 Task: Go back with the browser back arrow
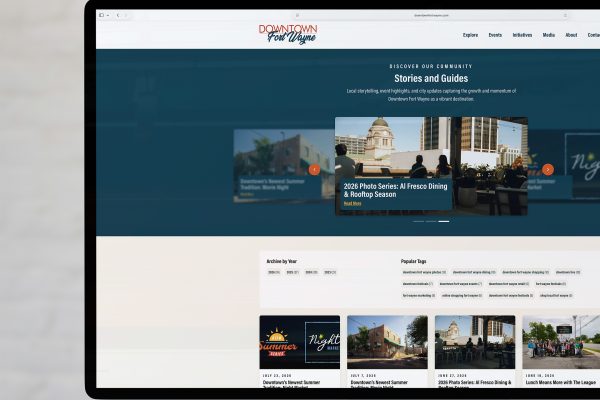tap(118, 15)
